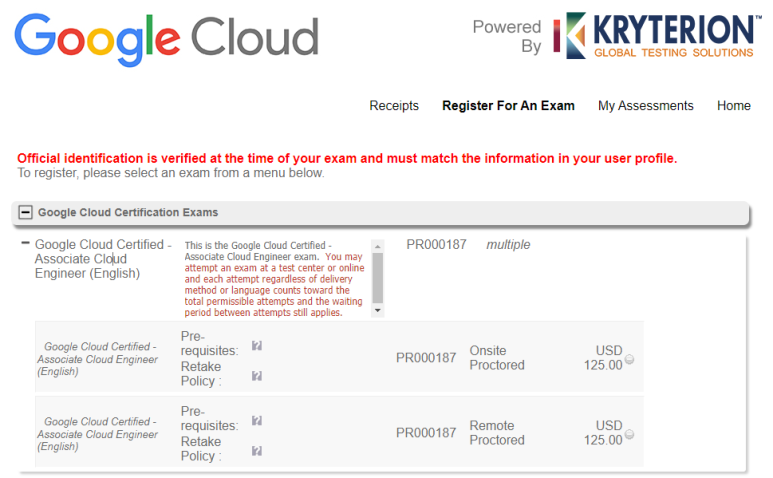Click the italic 'multiple' delivery label
This screenshot has width=773, height=478.
click(x=508, y=244)
